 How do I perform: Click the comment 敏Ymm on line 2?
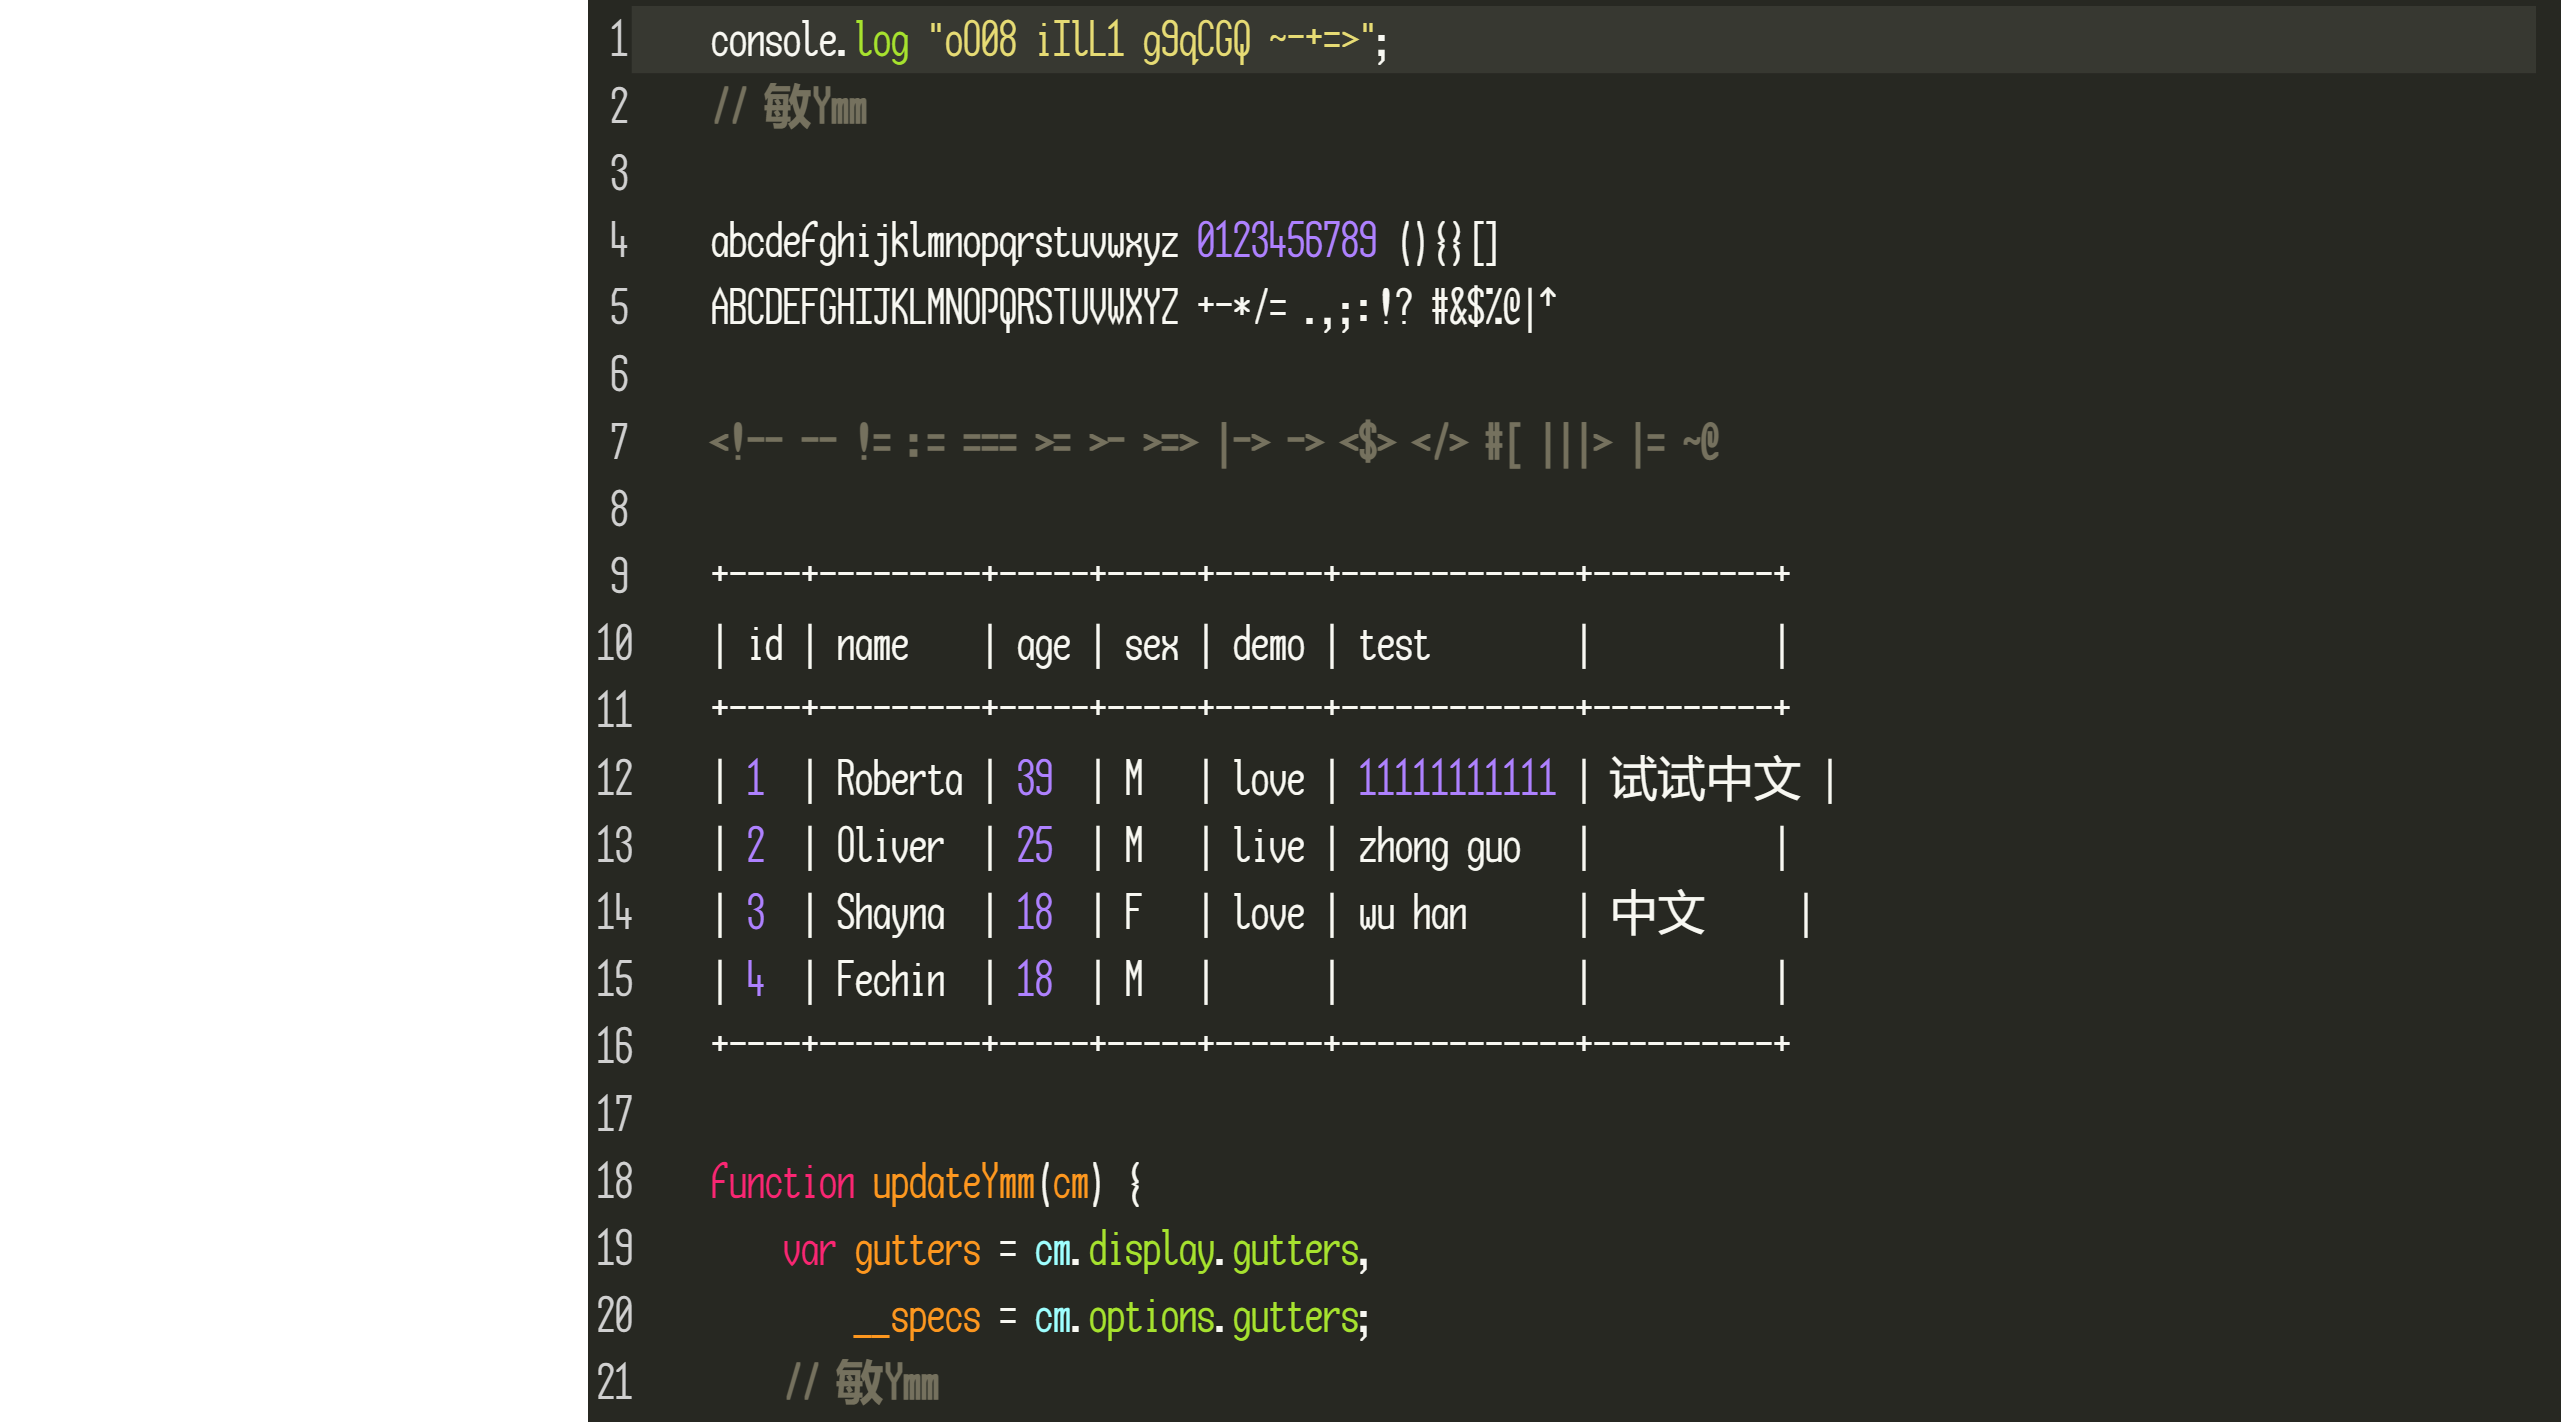[814, 107]
